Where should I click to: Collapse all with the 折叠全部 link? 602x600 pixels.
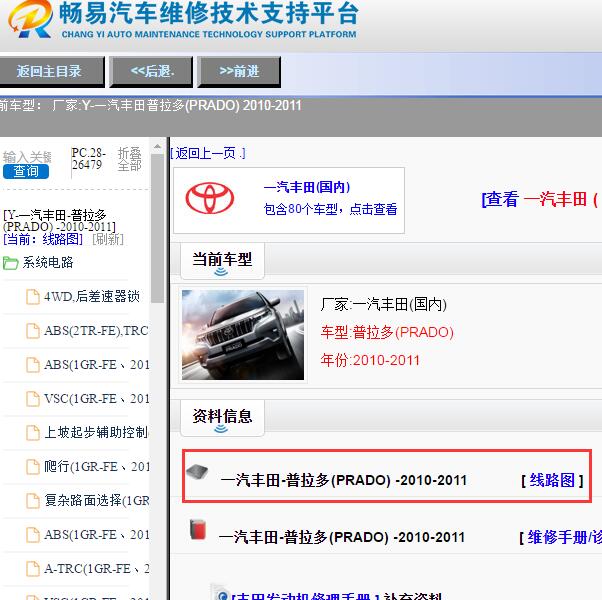[x=129, y=159]
